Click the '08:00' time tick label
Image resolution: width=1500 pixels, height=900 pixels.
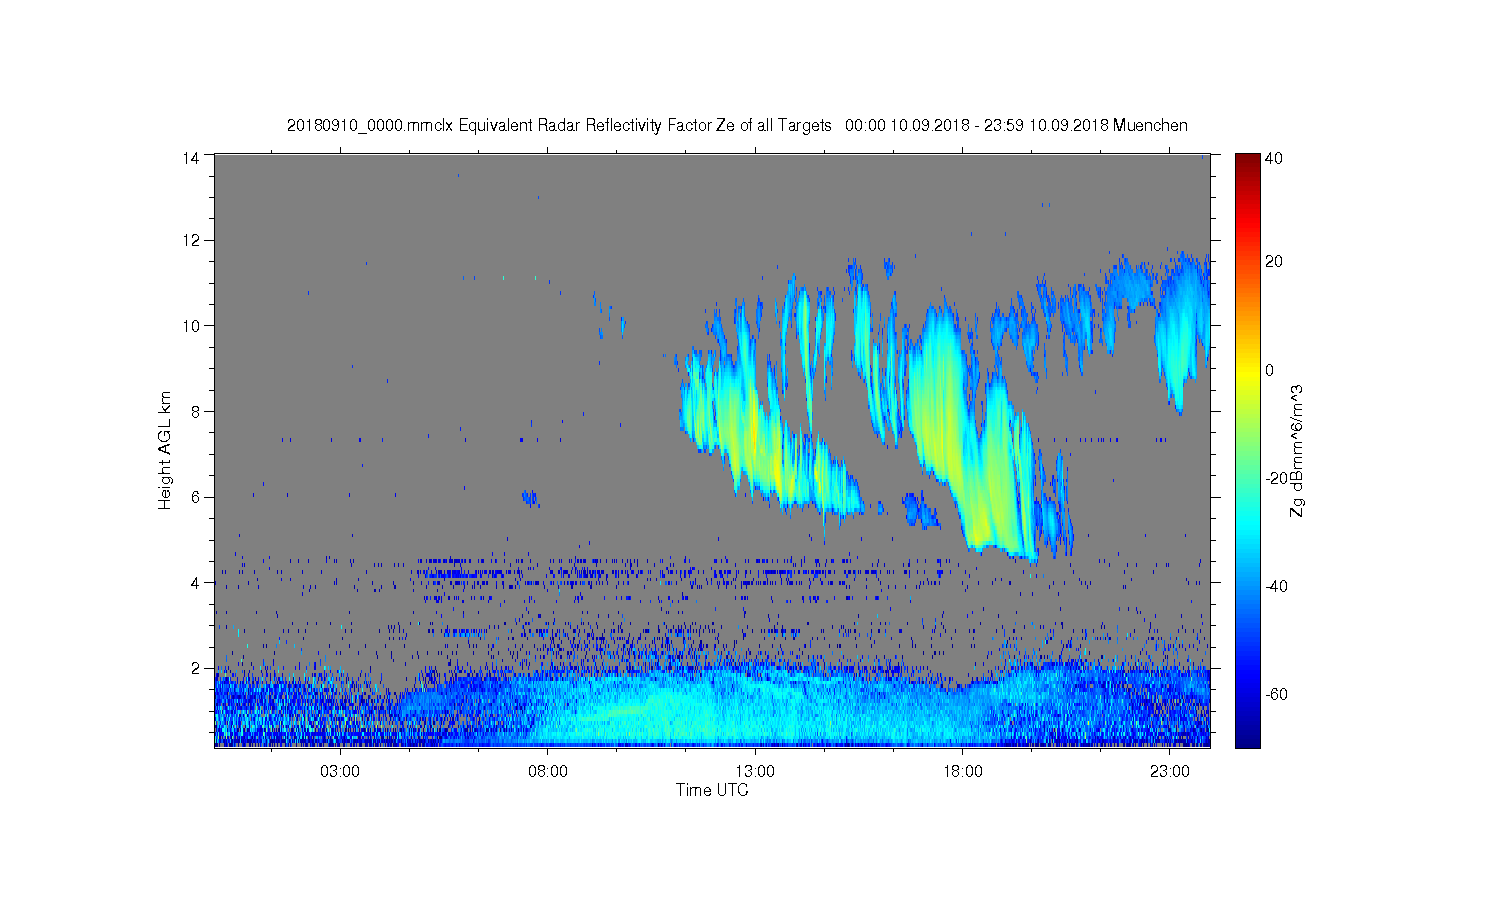click(x=548, y=772)
